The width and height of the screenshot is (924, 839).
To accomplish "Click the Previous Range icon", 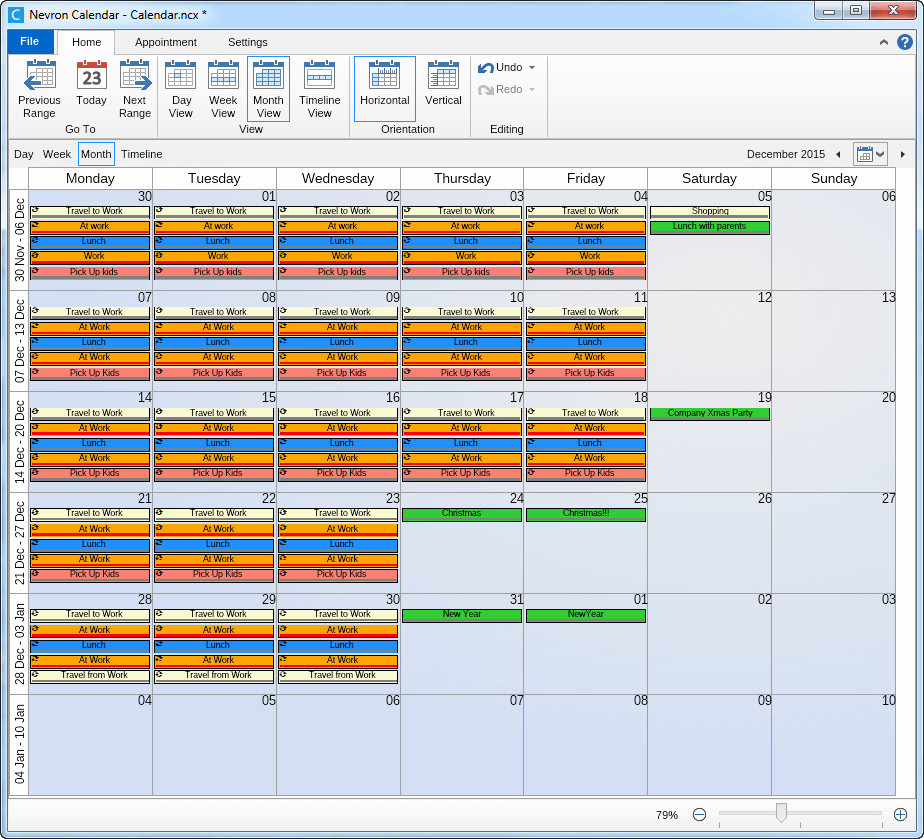I will click(x=39, y=76).
